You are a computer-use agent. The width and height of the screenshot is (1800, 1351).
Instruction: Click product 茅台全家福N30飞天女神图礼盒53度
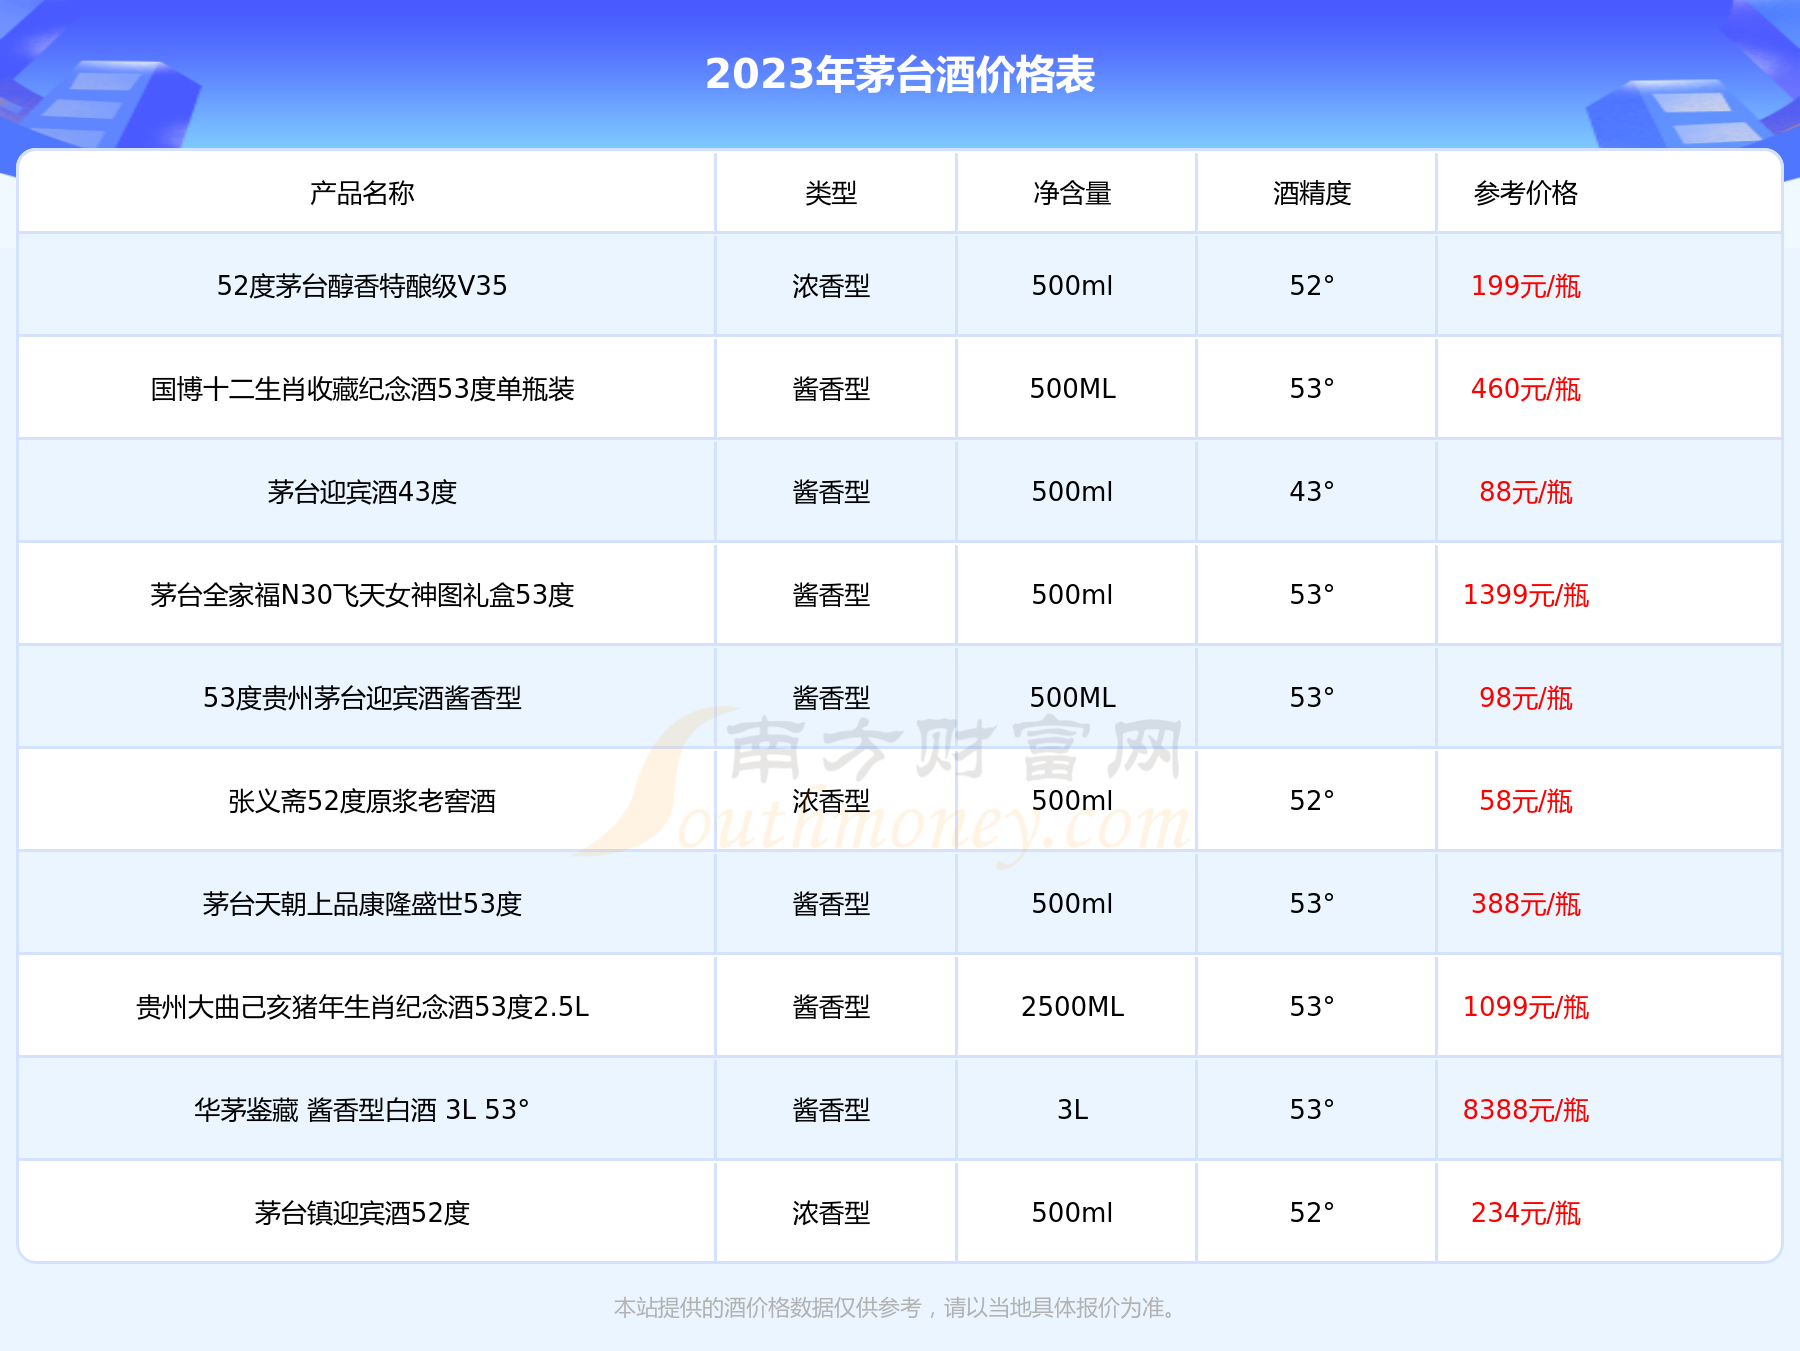coord(362,595)
